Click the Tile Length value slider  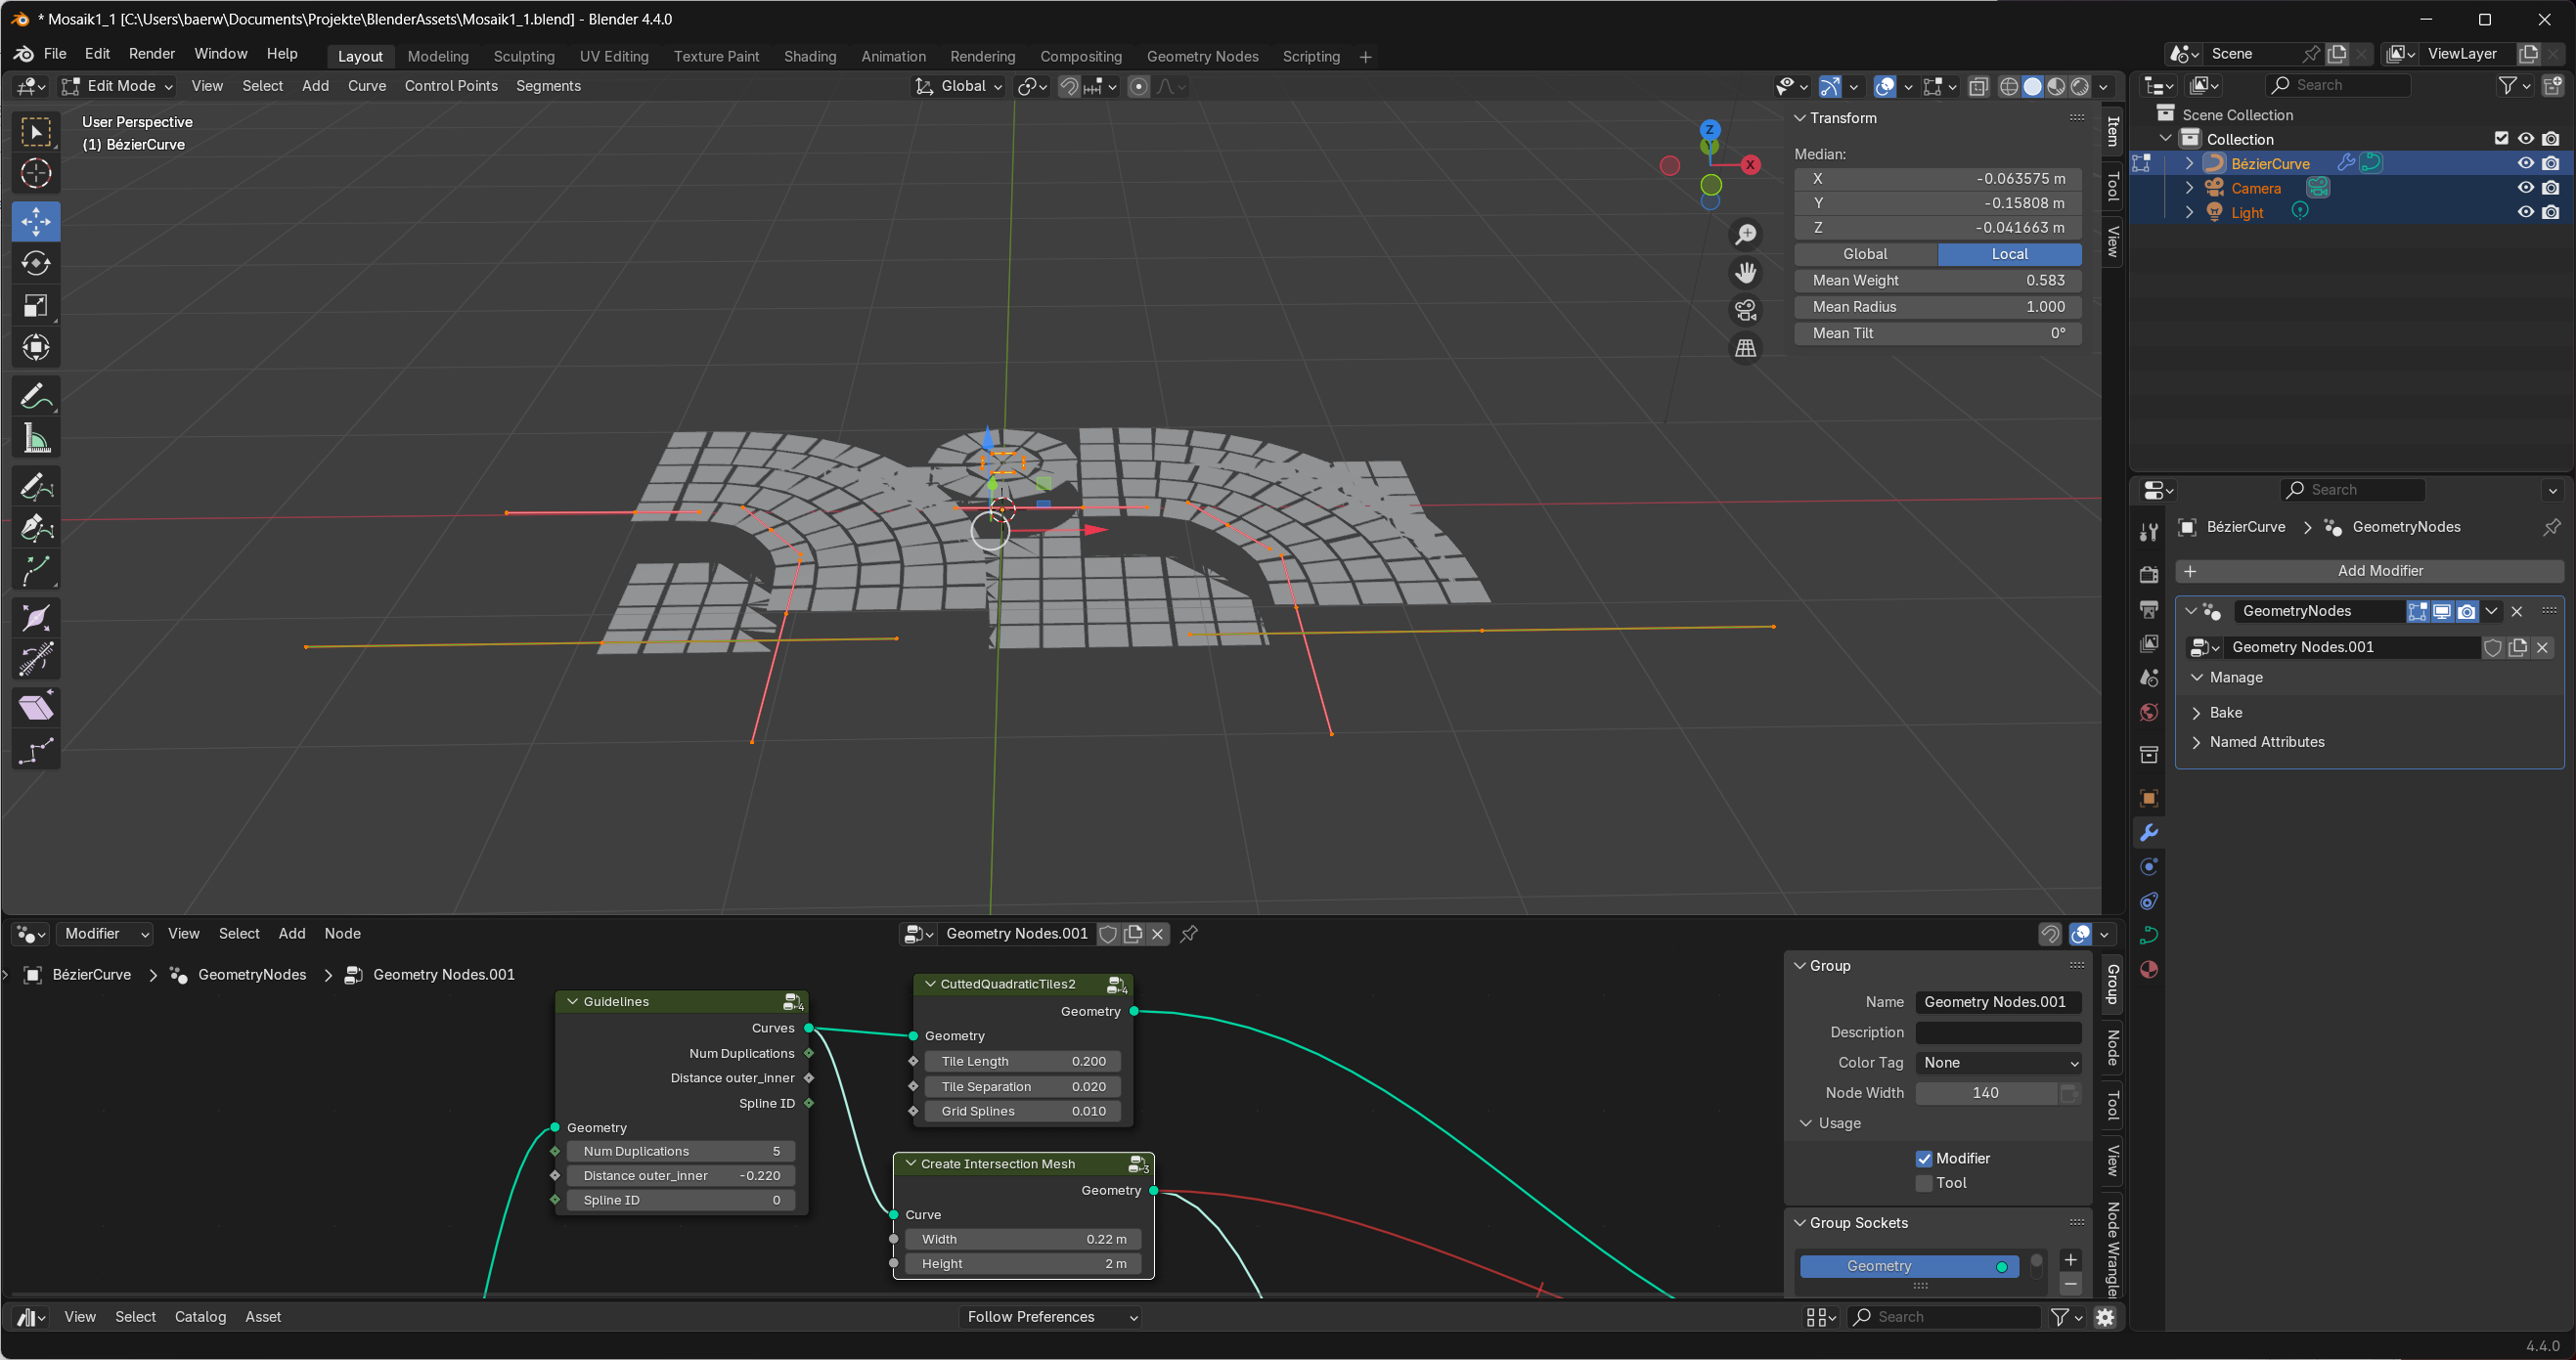[x=1022, y=1061]
